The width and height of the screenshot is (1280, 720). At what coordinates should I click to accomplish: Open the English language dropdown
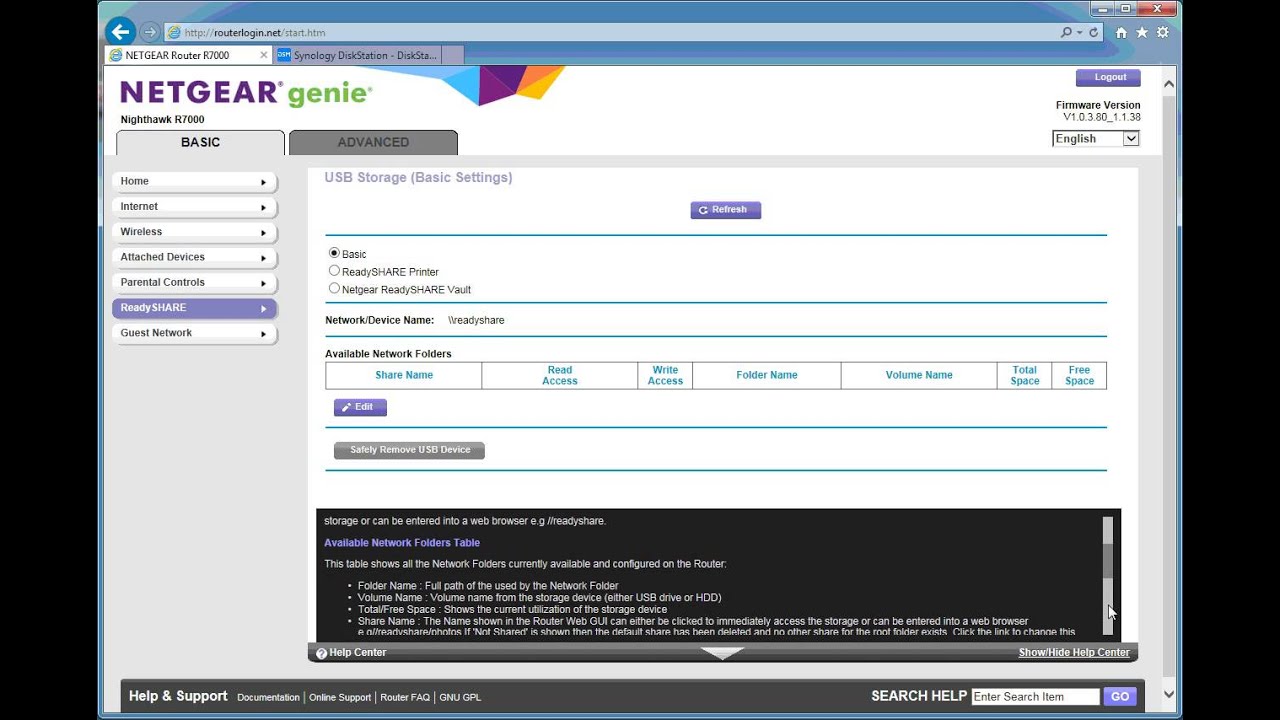pyautogui.click(x=1096, y=139)
